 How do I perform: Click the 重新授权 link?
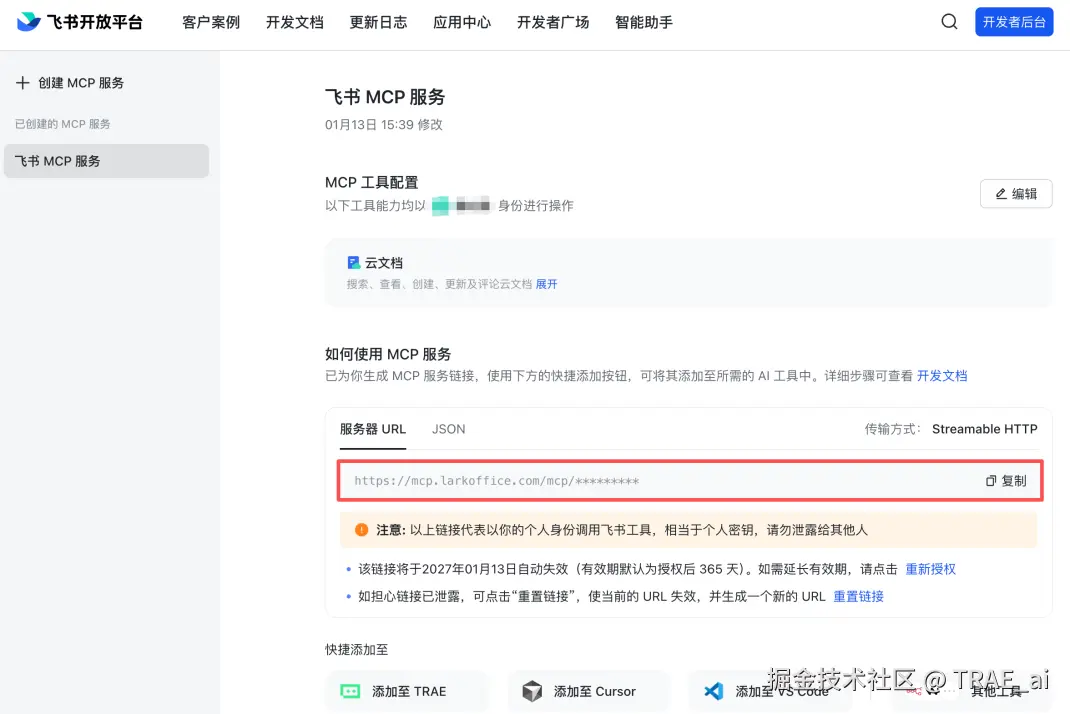(930, 569)
